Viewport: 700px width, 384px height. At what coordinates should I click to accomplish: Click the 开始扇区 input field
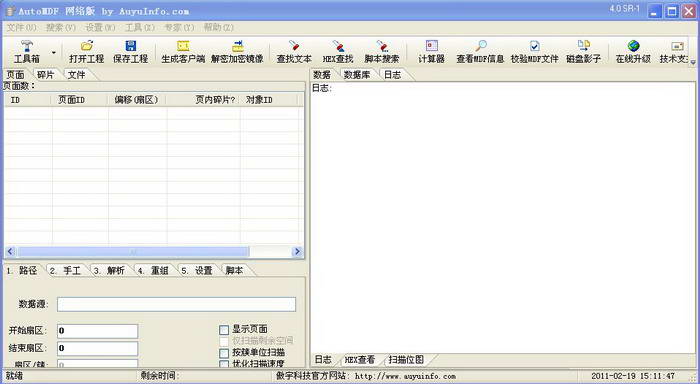pyautogui.click(x=97, y=331)
